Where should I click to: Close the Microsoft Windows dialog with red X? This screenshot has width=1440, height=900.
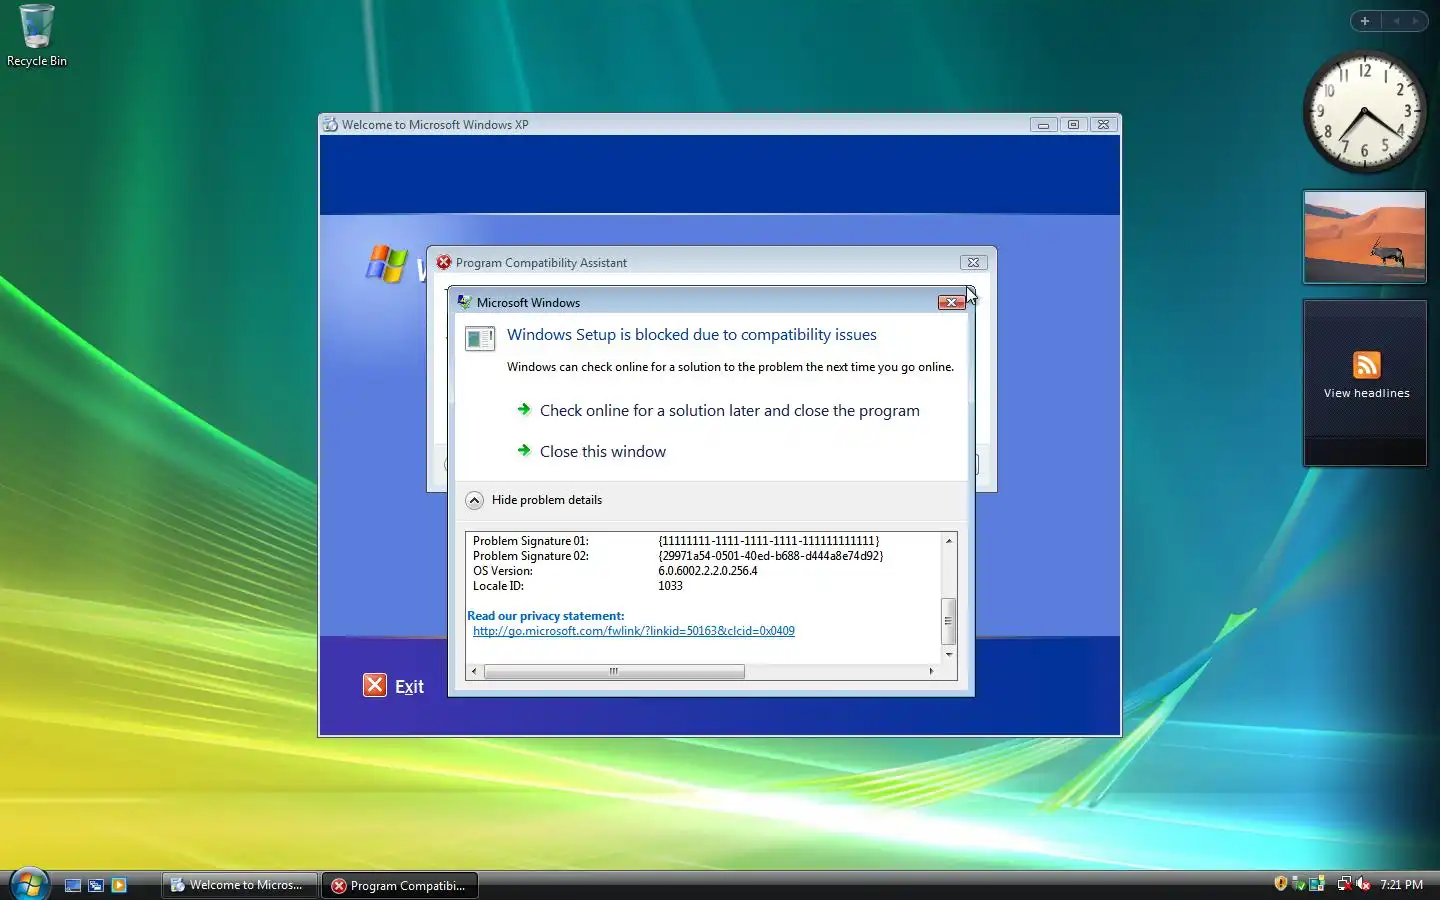[951, 302]
